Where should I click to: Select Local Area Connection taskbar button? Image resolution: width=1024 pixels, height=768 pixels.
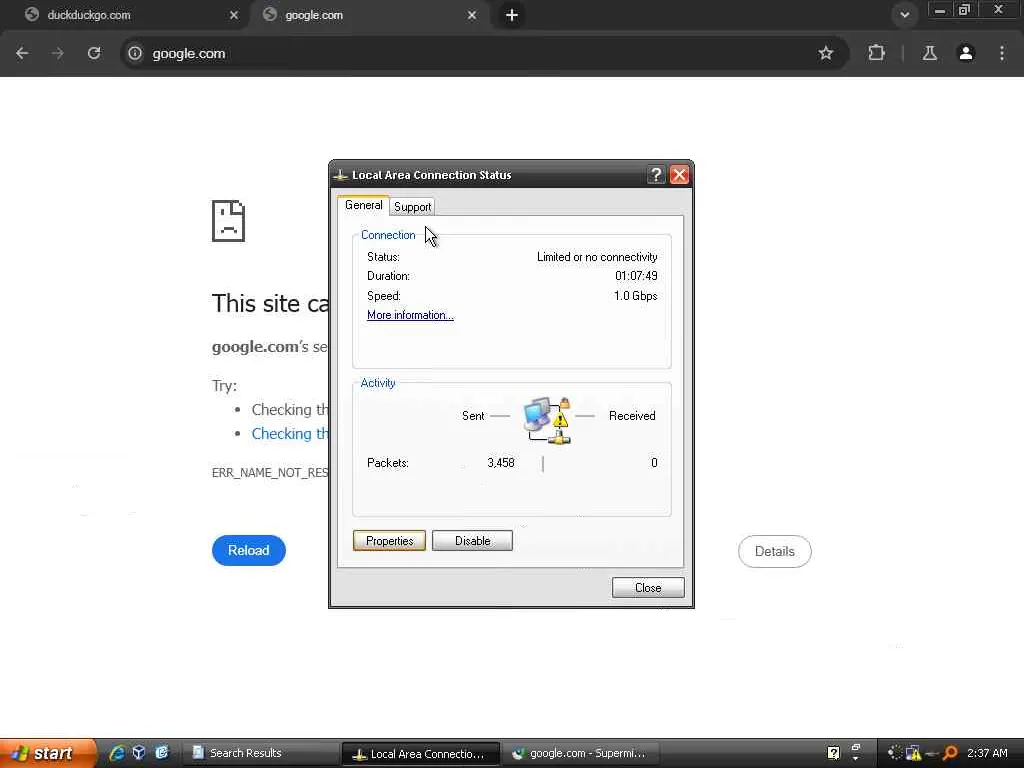421,754
